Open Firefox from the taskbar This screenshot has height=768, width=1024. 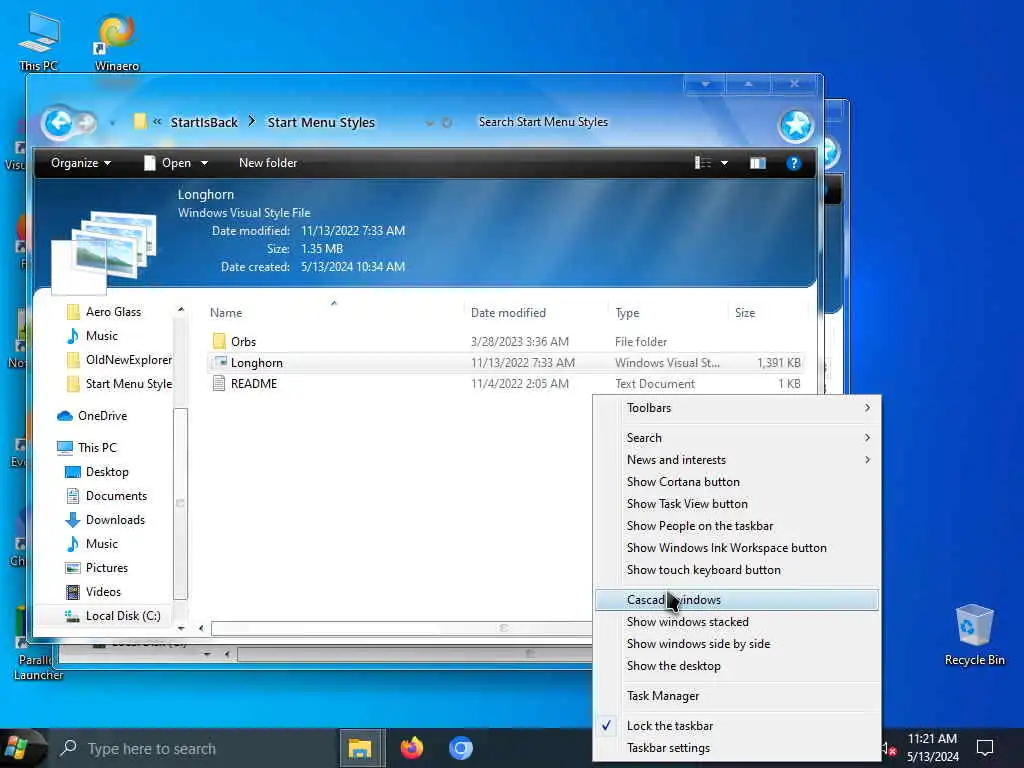point(411,748)
